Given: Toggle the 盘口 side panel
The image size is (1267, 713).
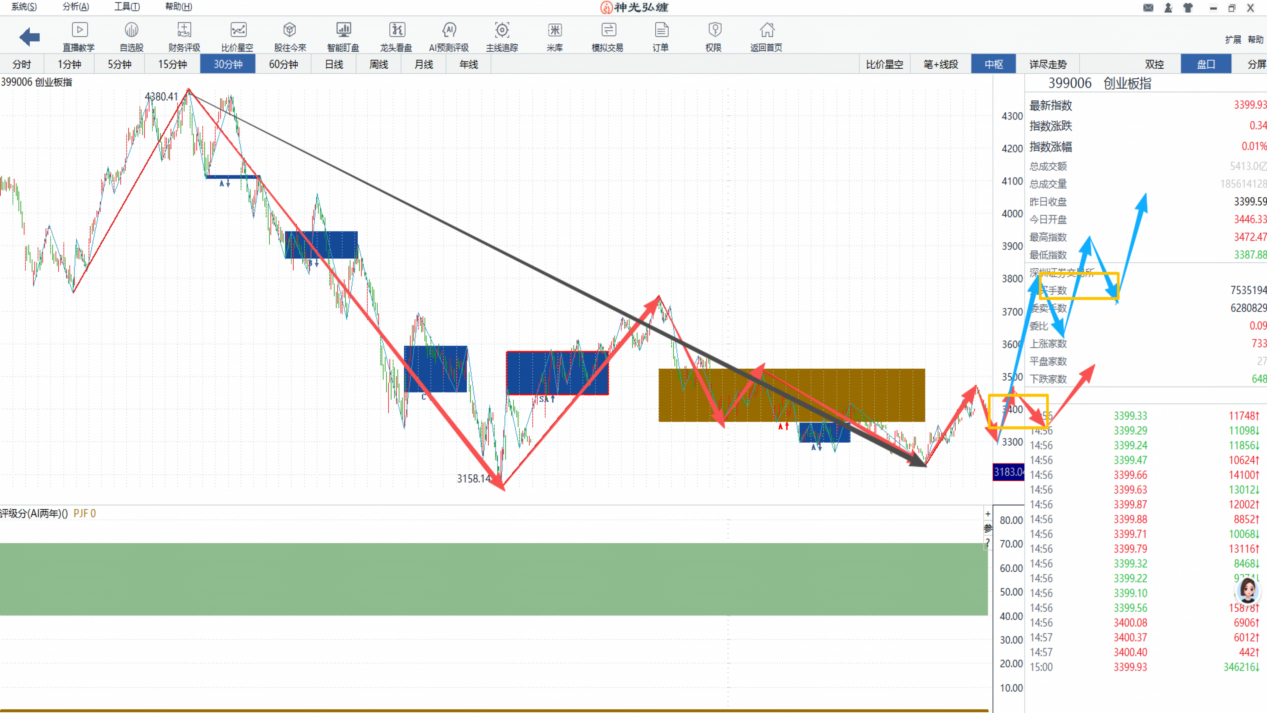Looking at the screenshot, I should pyautogui.click(x=1206, y=64).
